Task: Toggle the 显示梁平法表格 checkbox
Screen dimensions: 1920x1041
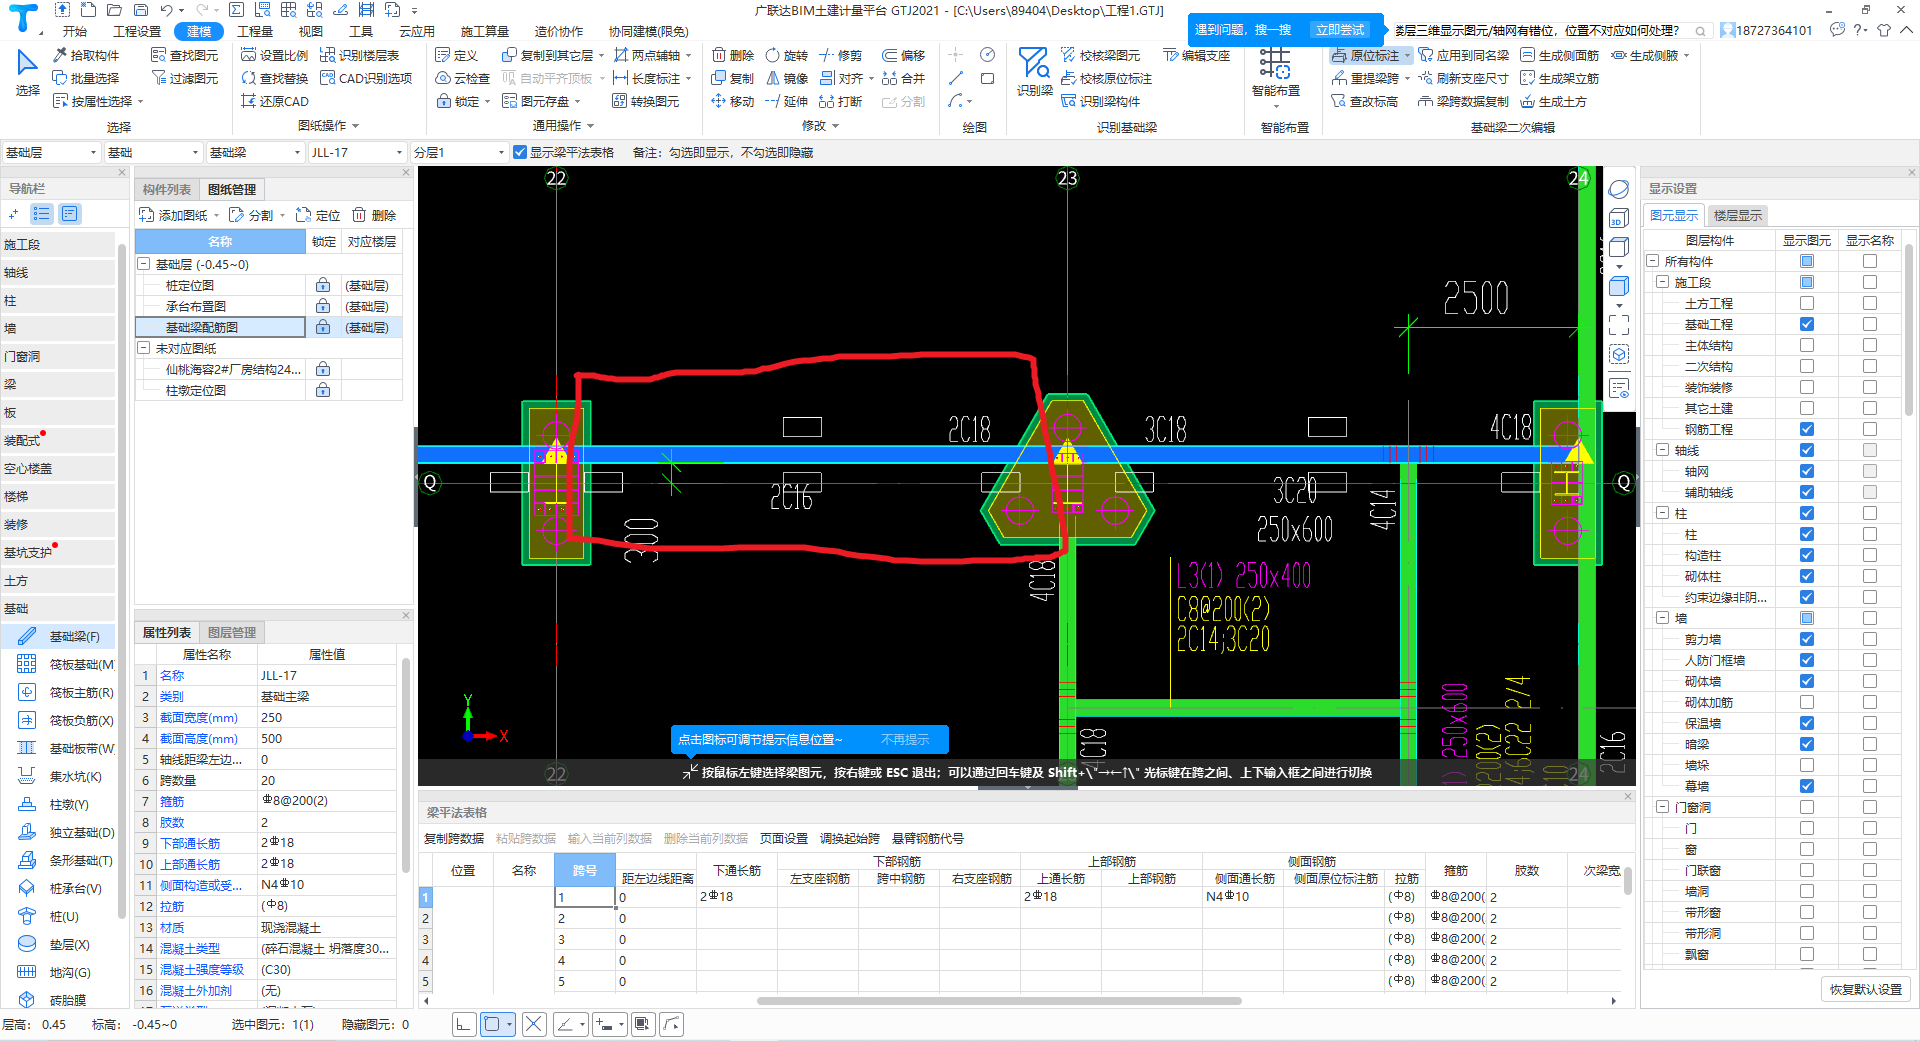Action: pyautogui.click(x=520, y=152)
